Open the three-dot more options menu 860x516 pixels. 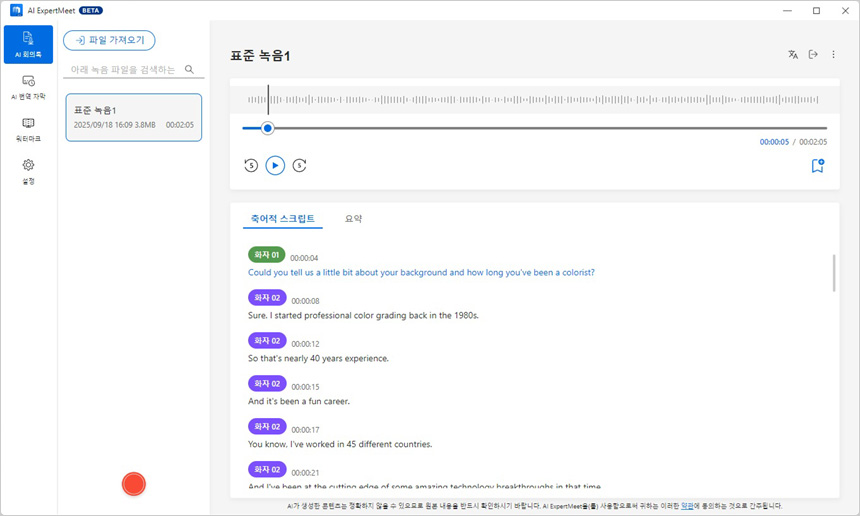pyautogui.click(x=833, y=55)
